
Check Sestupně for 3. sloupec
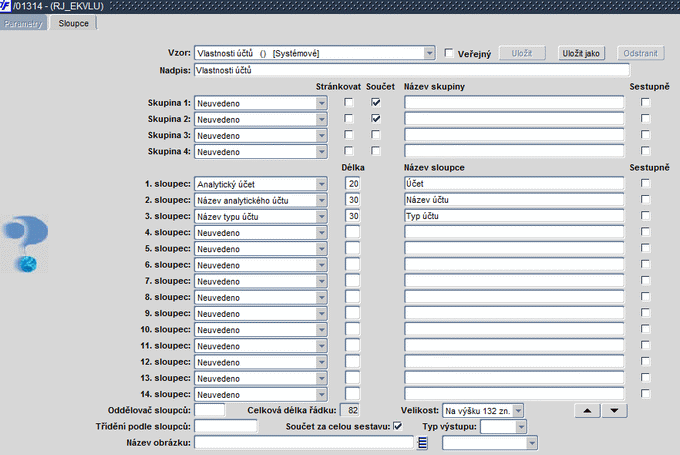click(x=645, y=216)
